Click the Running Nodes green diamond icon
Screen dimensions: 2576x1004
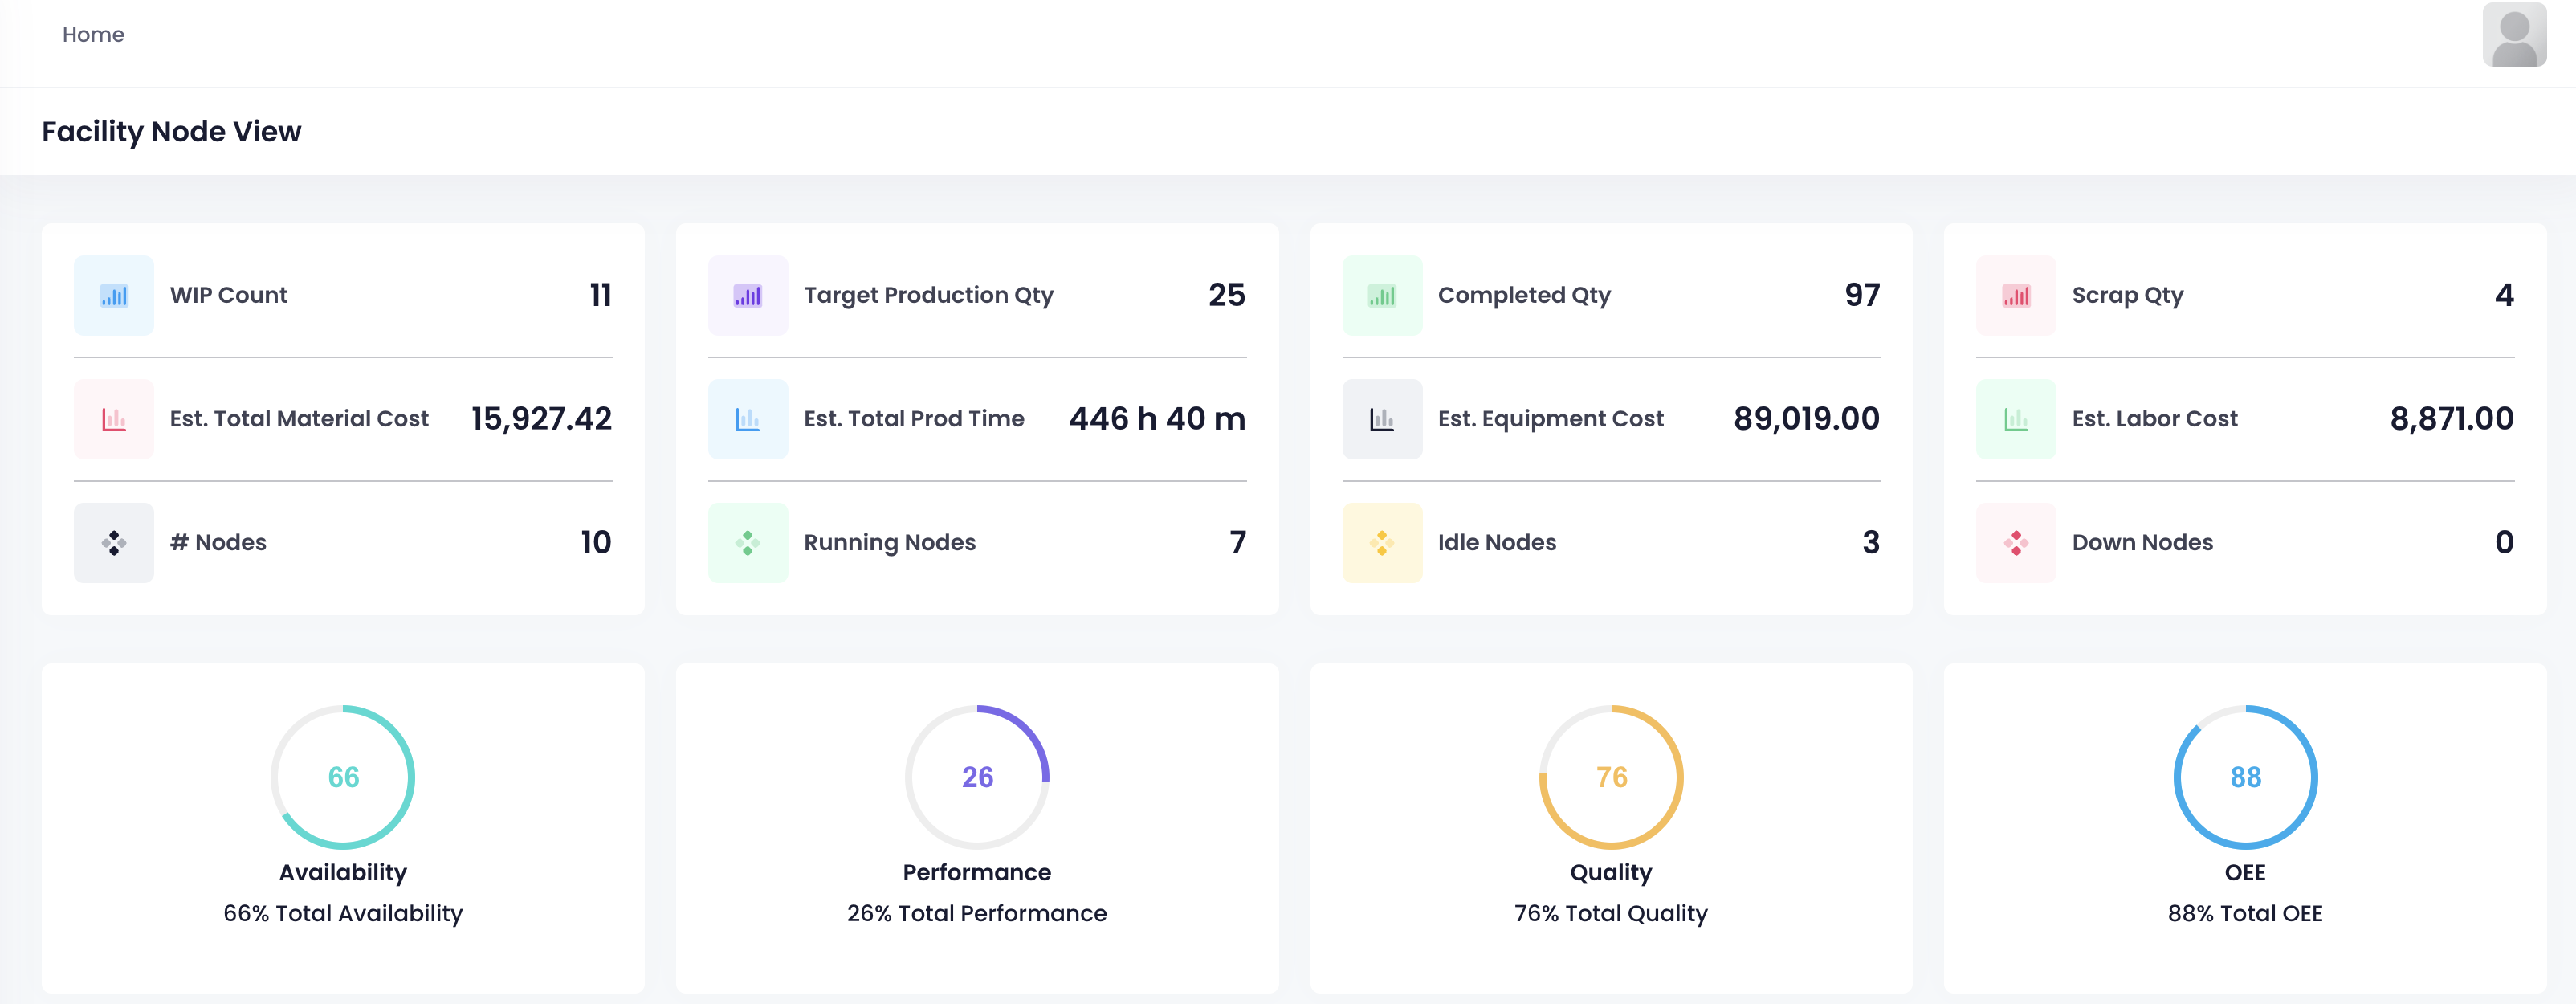tap(747, 543)
